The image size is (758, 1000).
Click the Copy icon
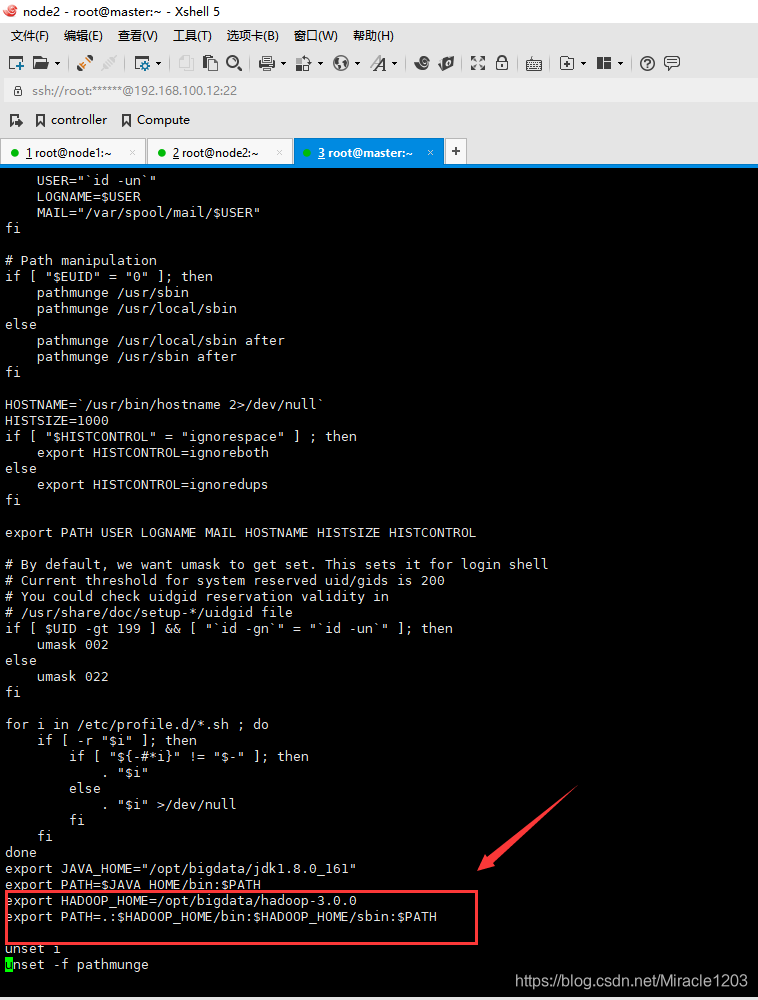coord(186,63)
